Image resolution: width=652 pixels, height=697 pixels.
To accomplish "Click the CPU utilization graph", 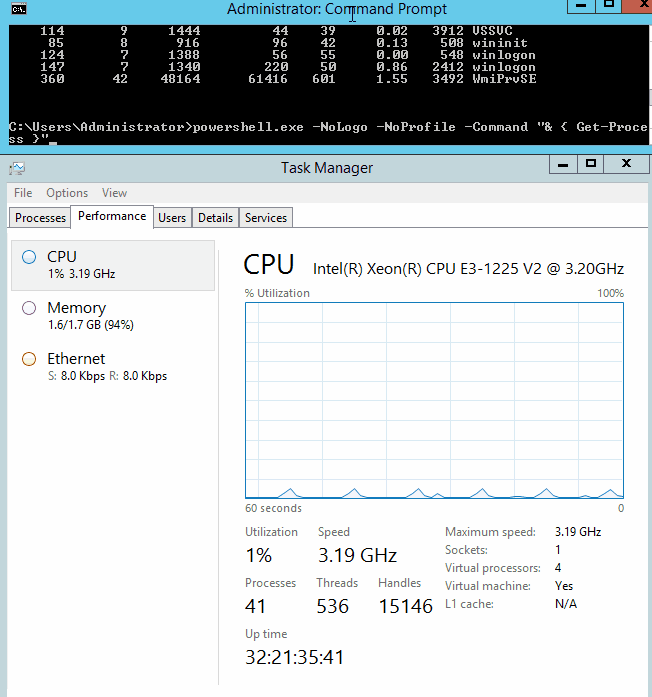I will (x=434, y=401).
